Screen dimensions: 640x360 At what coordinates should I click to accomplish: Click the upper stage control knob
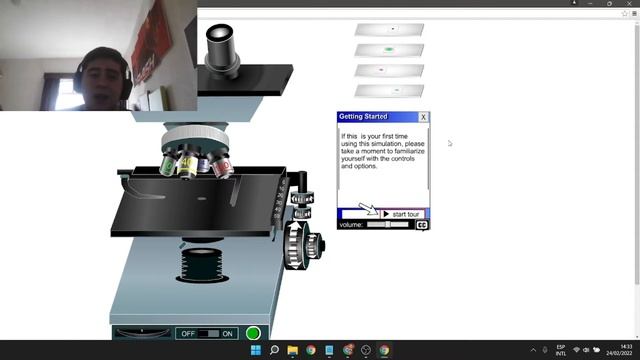coord(302,198)
